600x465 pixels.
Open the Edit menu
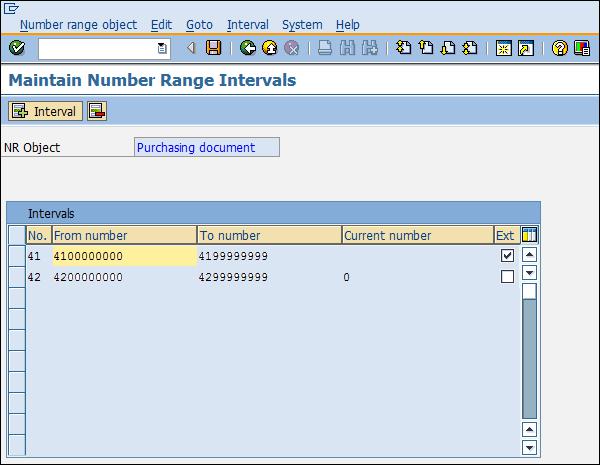pos(161,25)
